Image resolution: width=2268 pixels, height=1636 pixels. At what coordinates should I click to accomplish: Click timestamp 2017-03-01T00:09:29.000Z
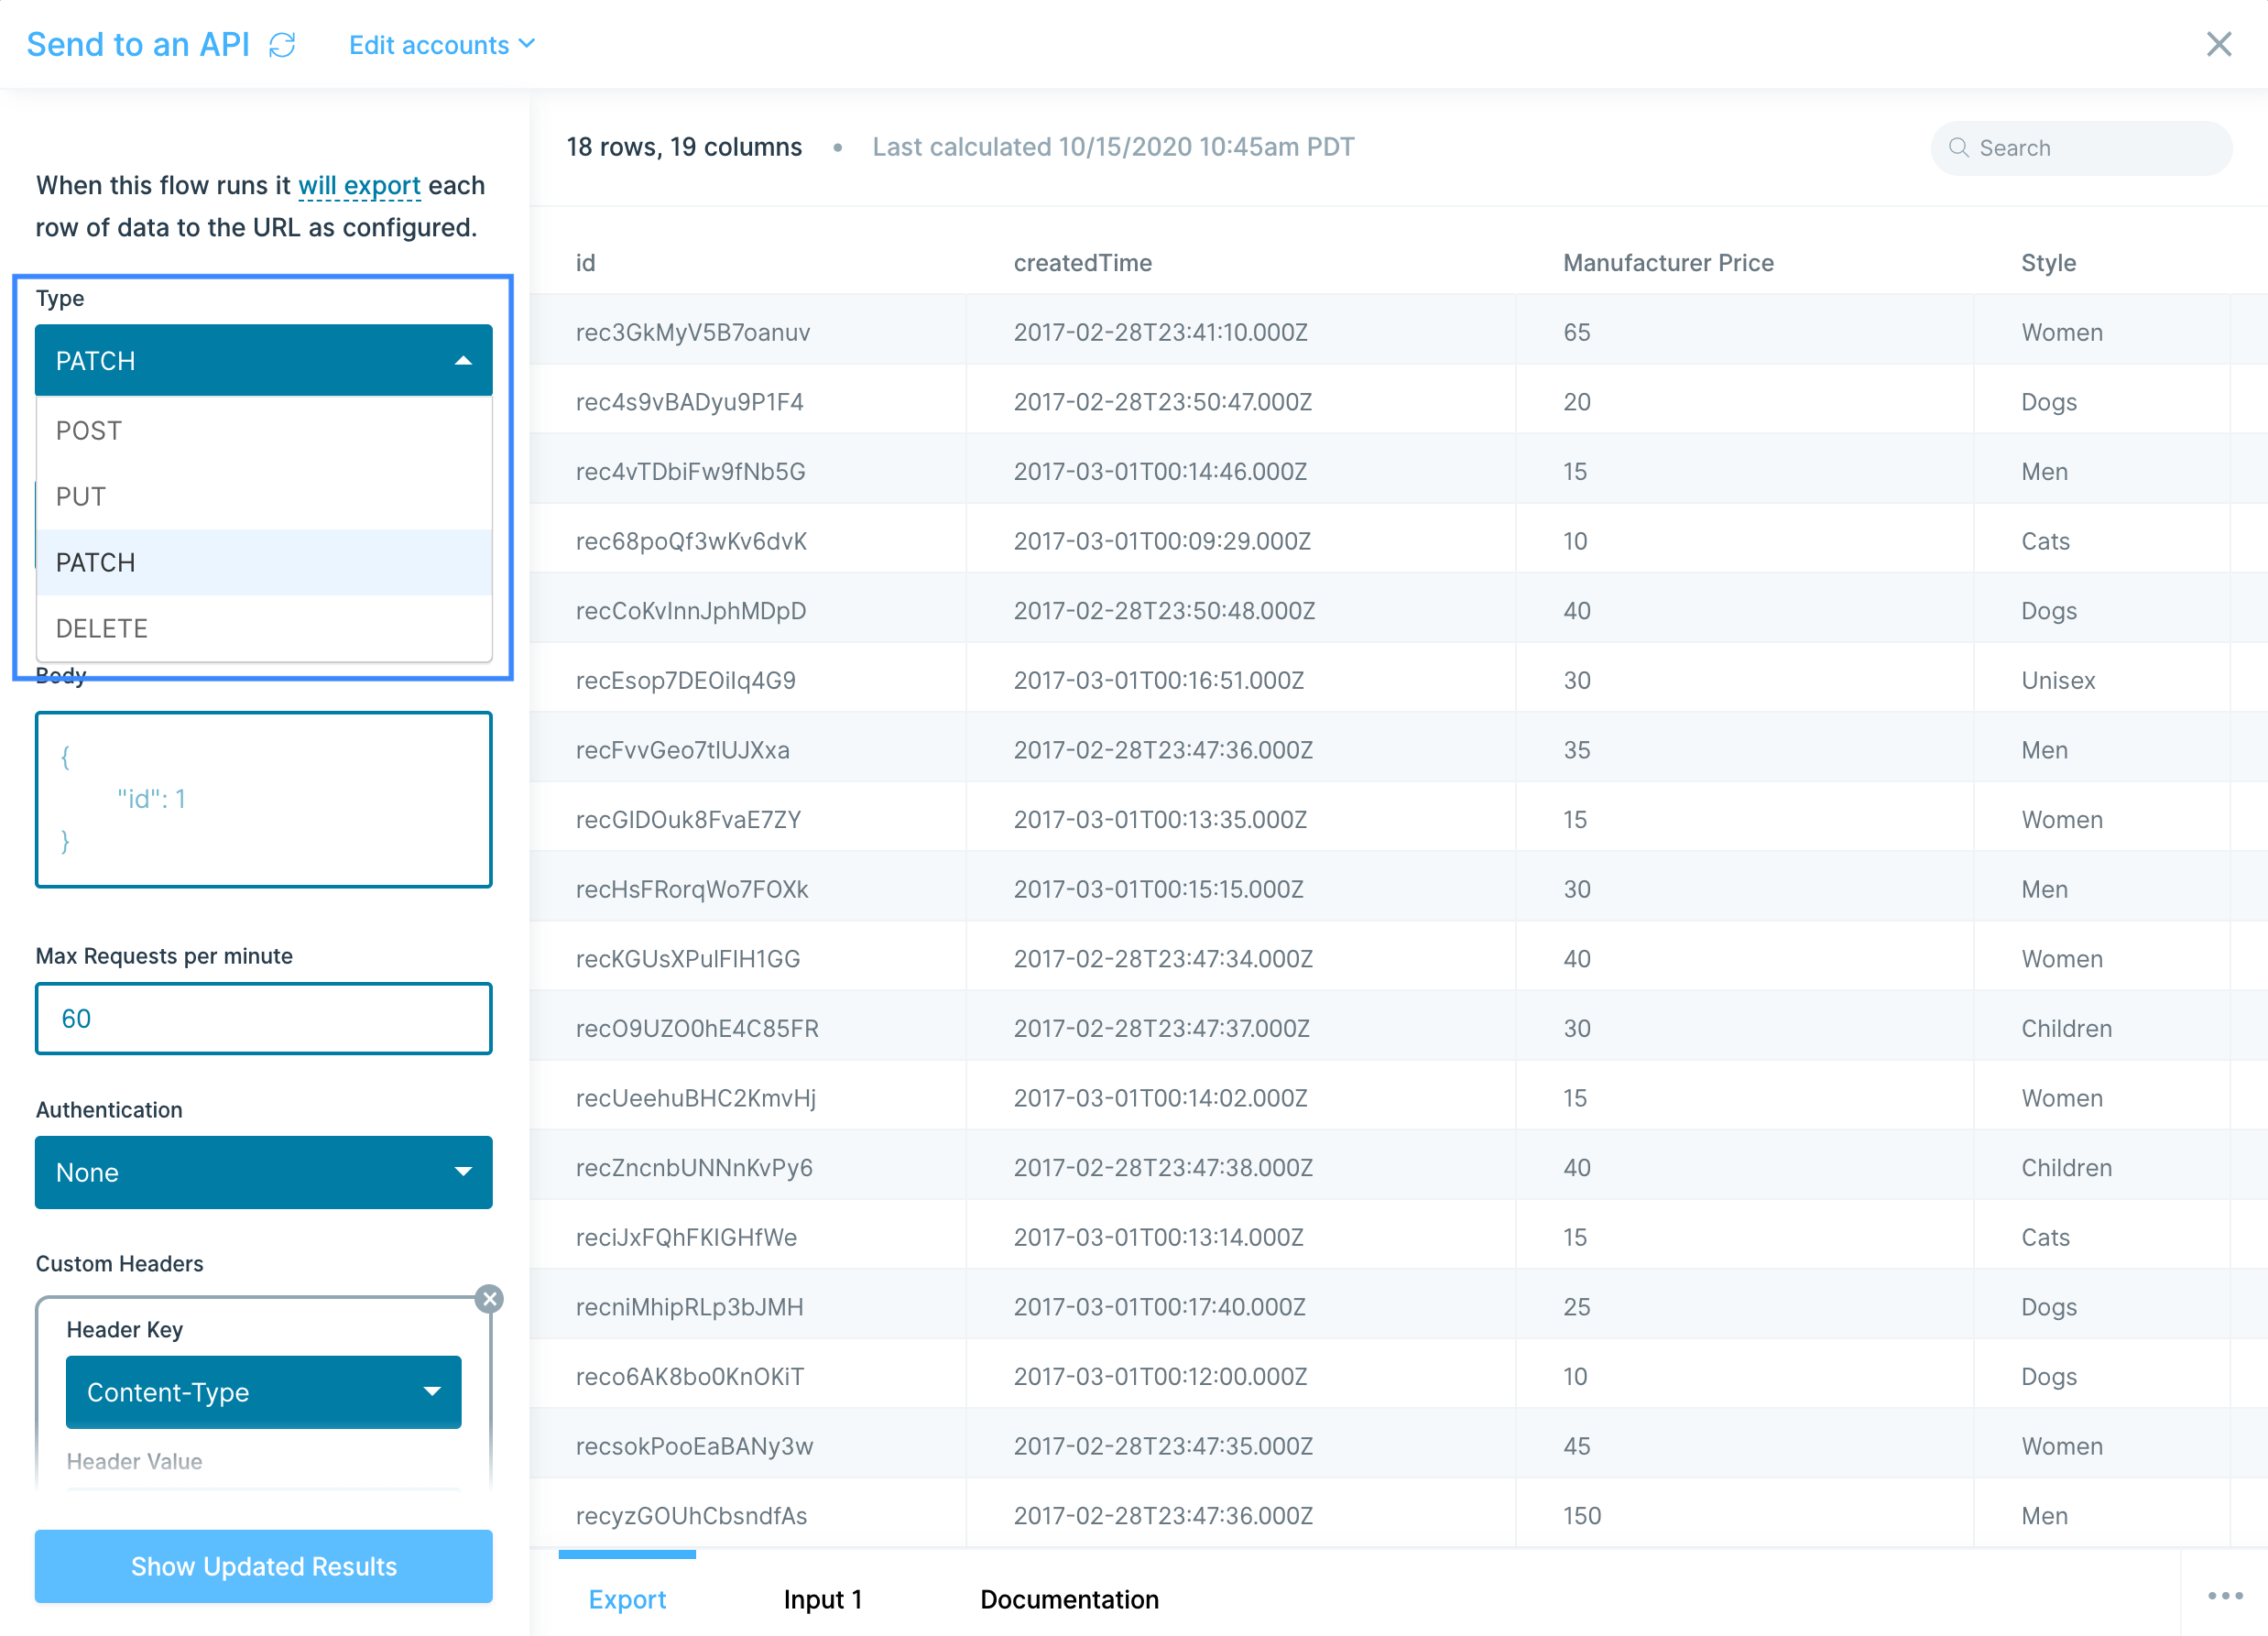pos(1162,541)
